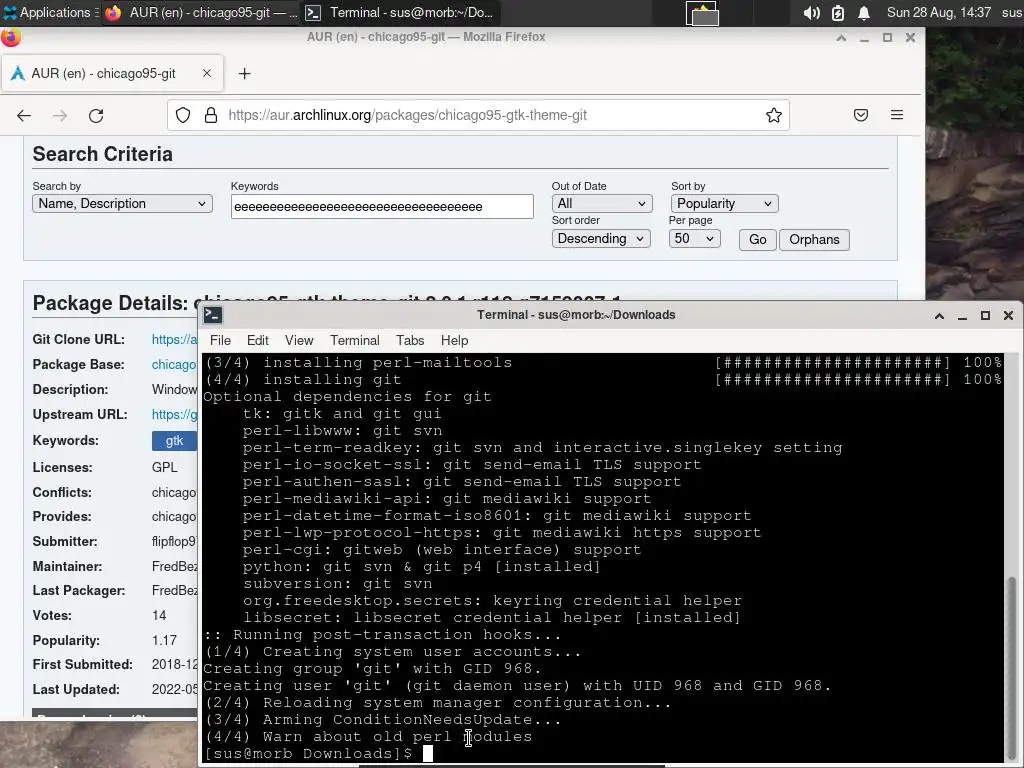Image resolution: width=1024 pixels, height=768 pixels.
Task: Roll up the Firefox window with shade arrow
Action: [841, 38]
